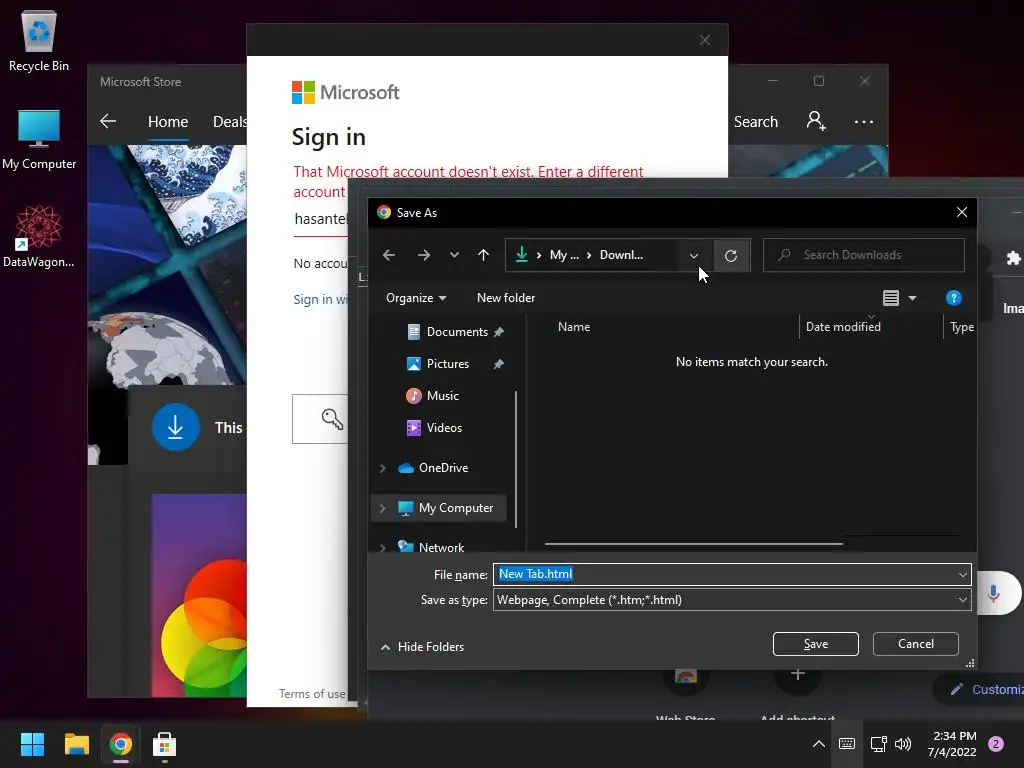Open Save As dialog help
1024x768 pixels.
953,298
